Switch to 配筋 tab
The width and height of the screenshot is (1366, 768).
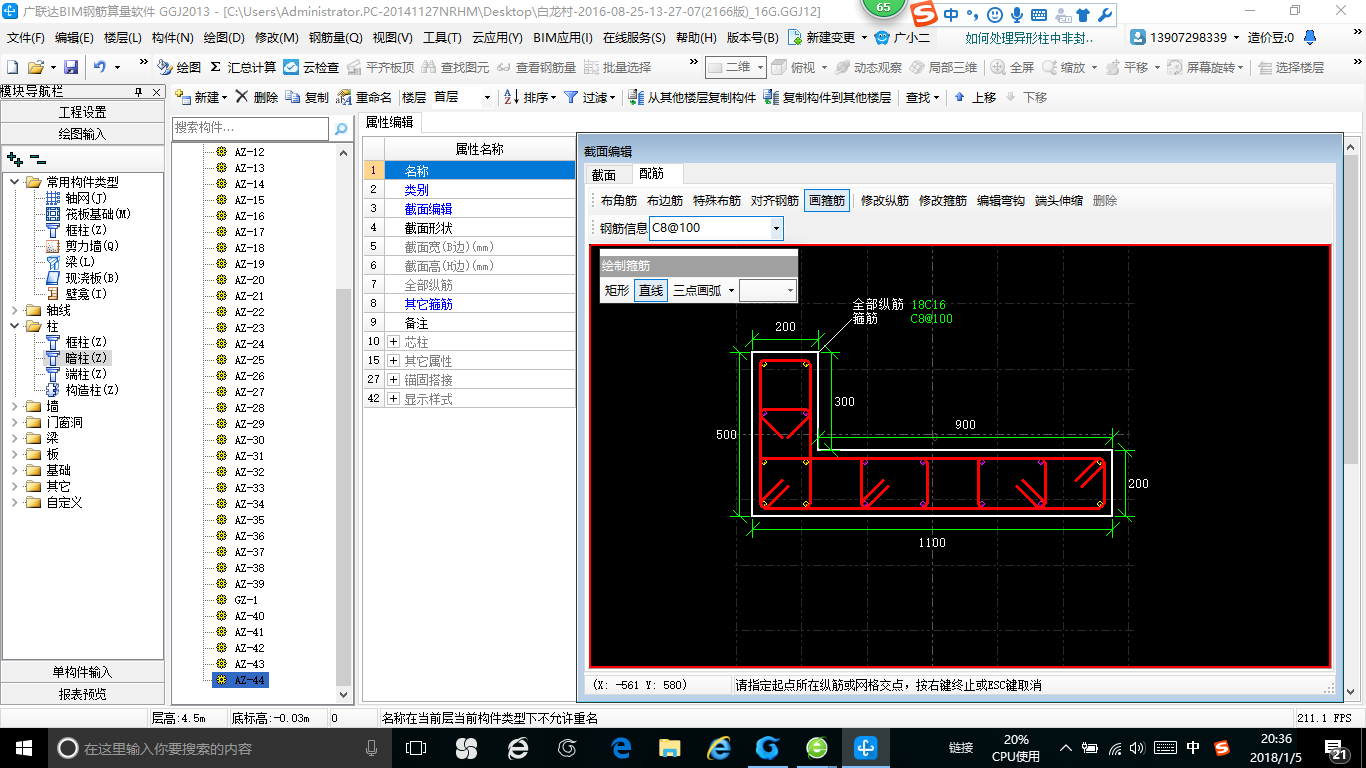pos(651,174)
